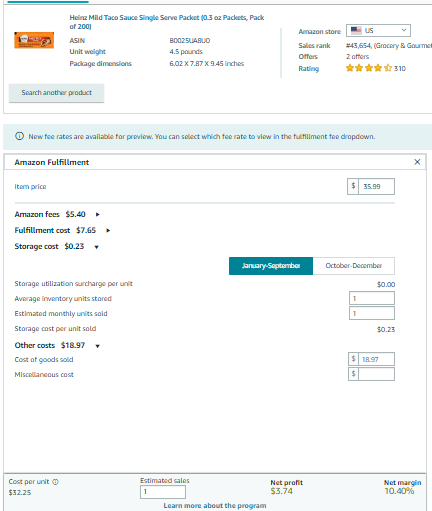Image resolution: width=432 pixels, height=511 pixels.
Task: Click the US flag icon
Action: [356, 30]
